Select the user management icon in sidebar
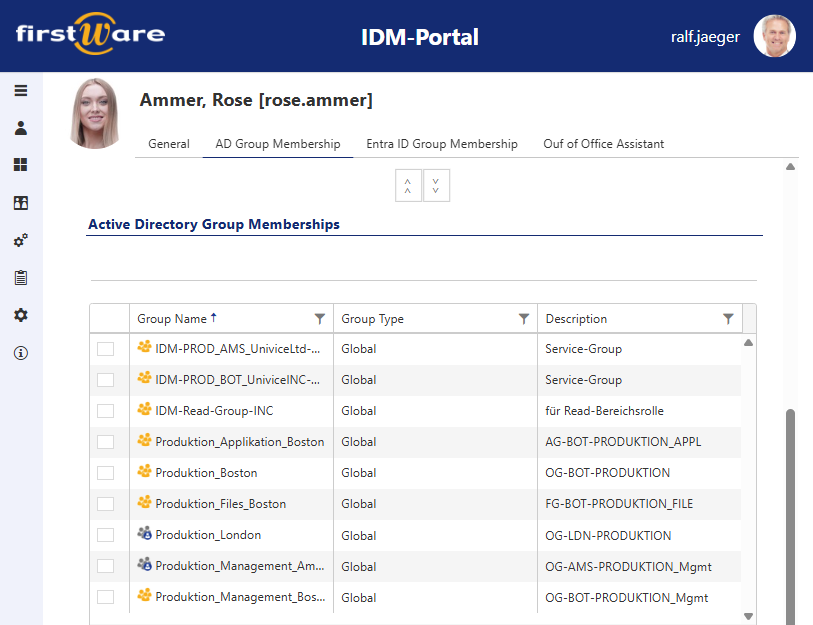Image resolution: width=813 pixels, height=625 pixels. tap(20, 128)
